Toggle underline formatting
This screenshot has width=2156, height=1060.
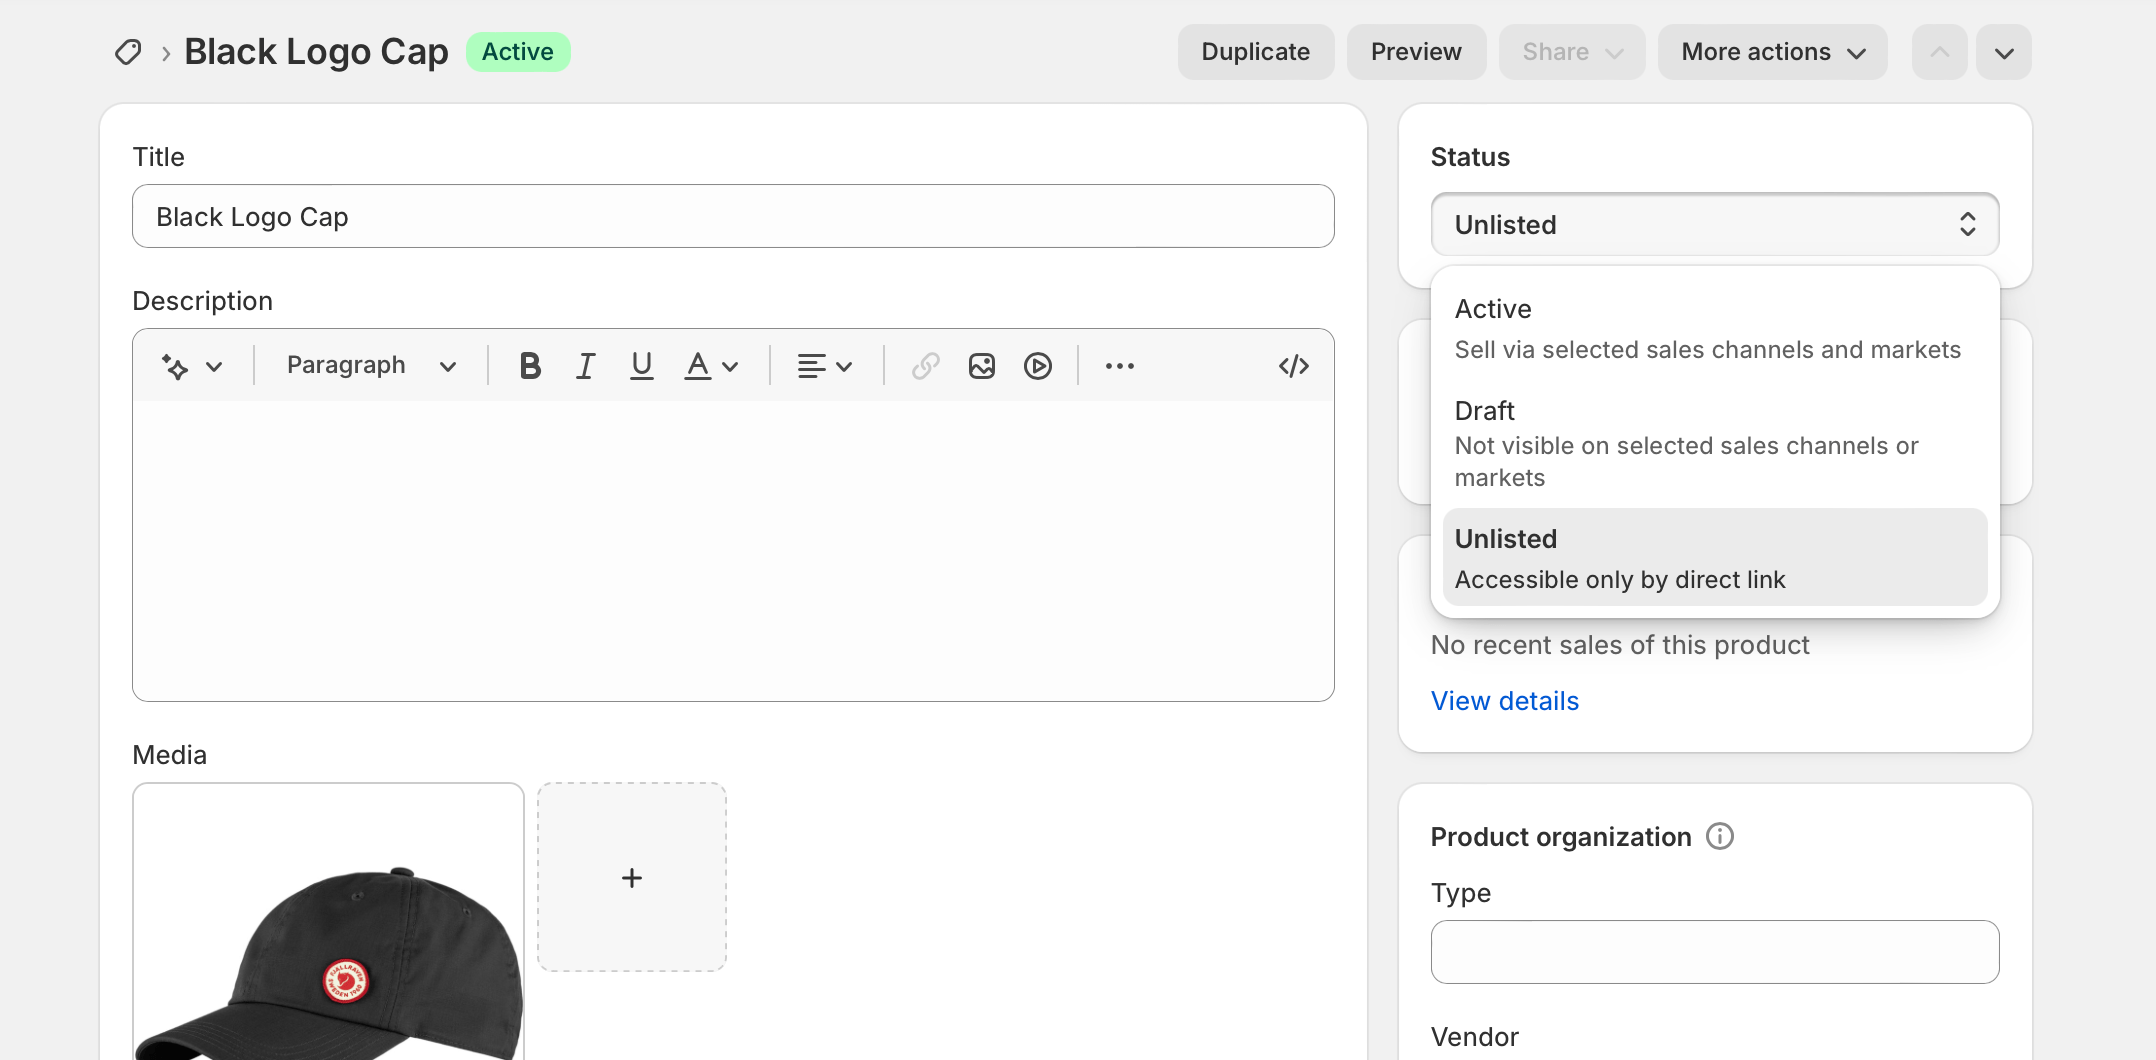tap(642, 366)
